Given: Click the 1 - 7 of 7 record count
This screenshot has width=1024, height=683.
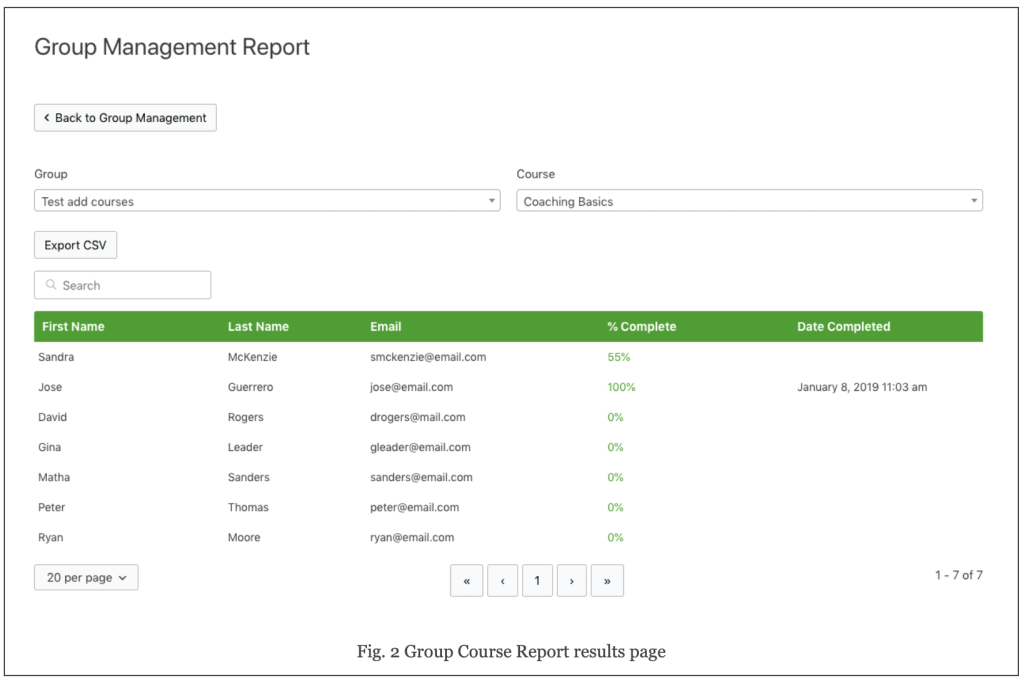Looking at the screenshot, I should coord(959,575).
